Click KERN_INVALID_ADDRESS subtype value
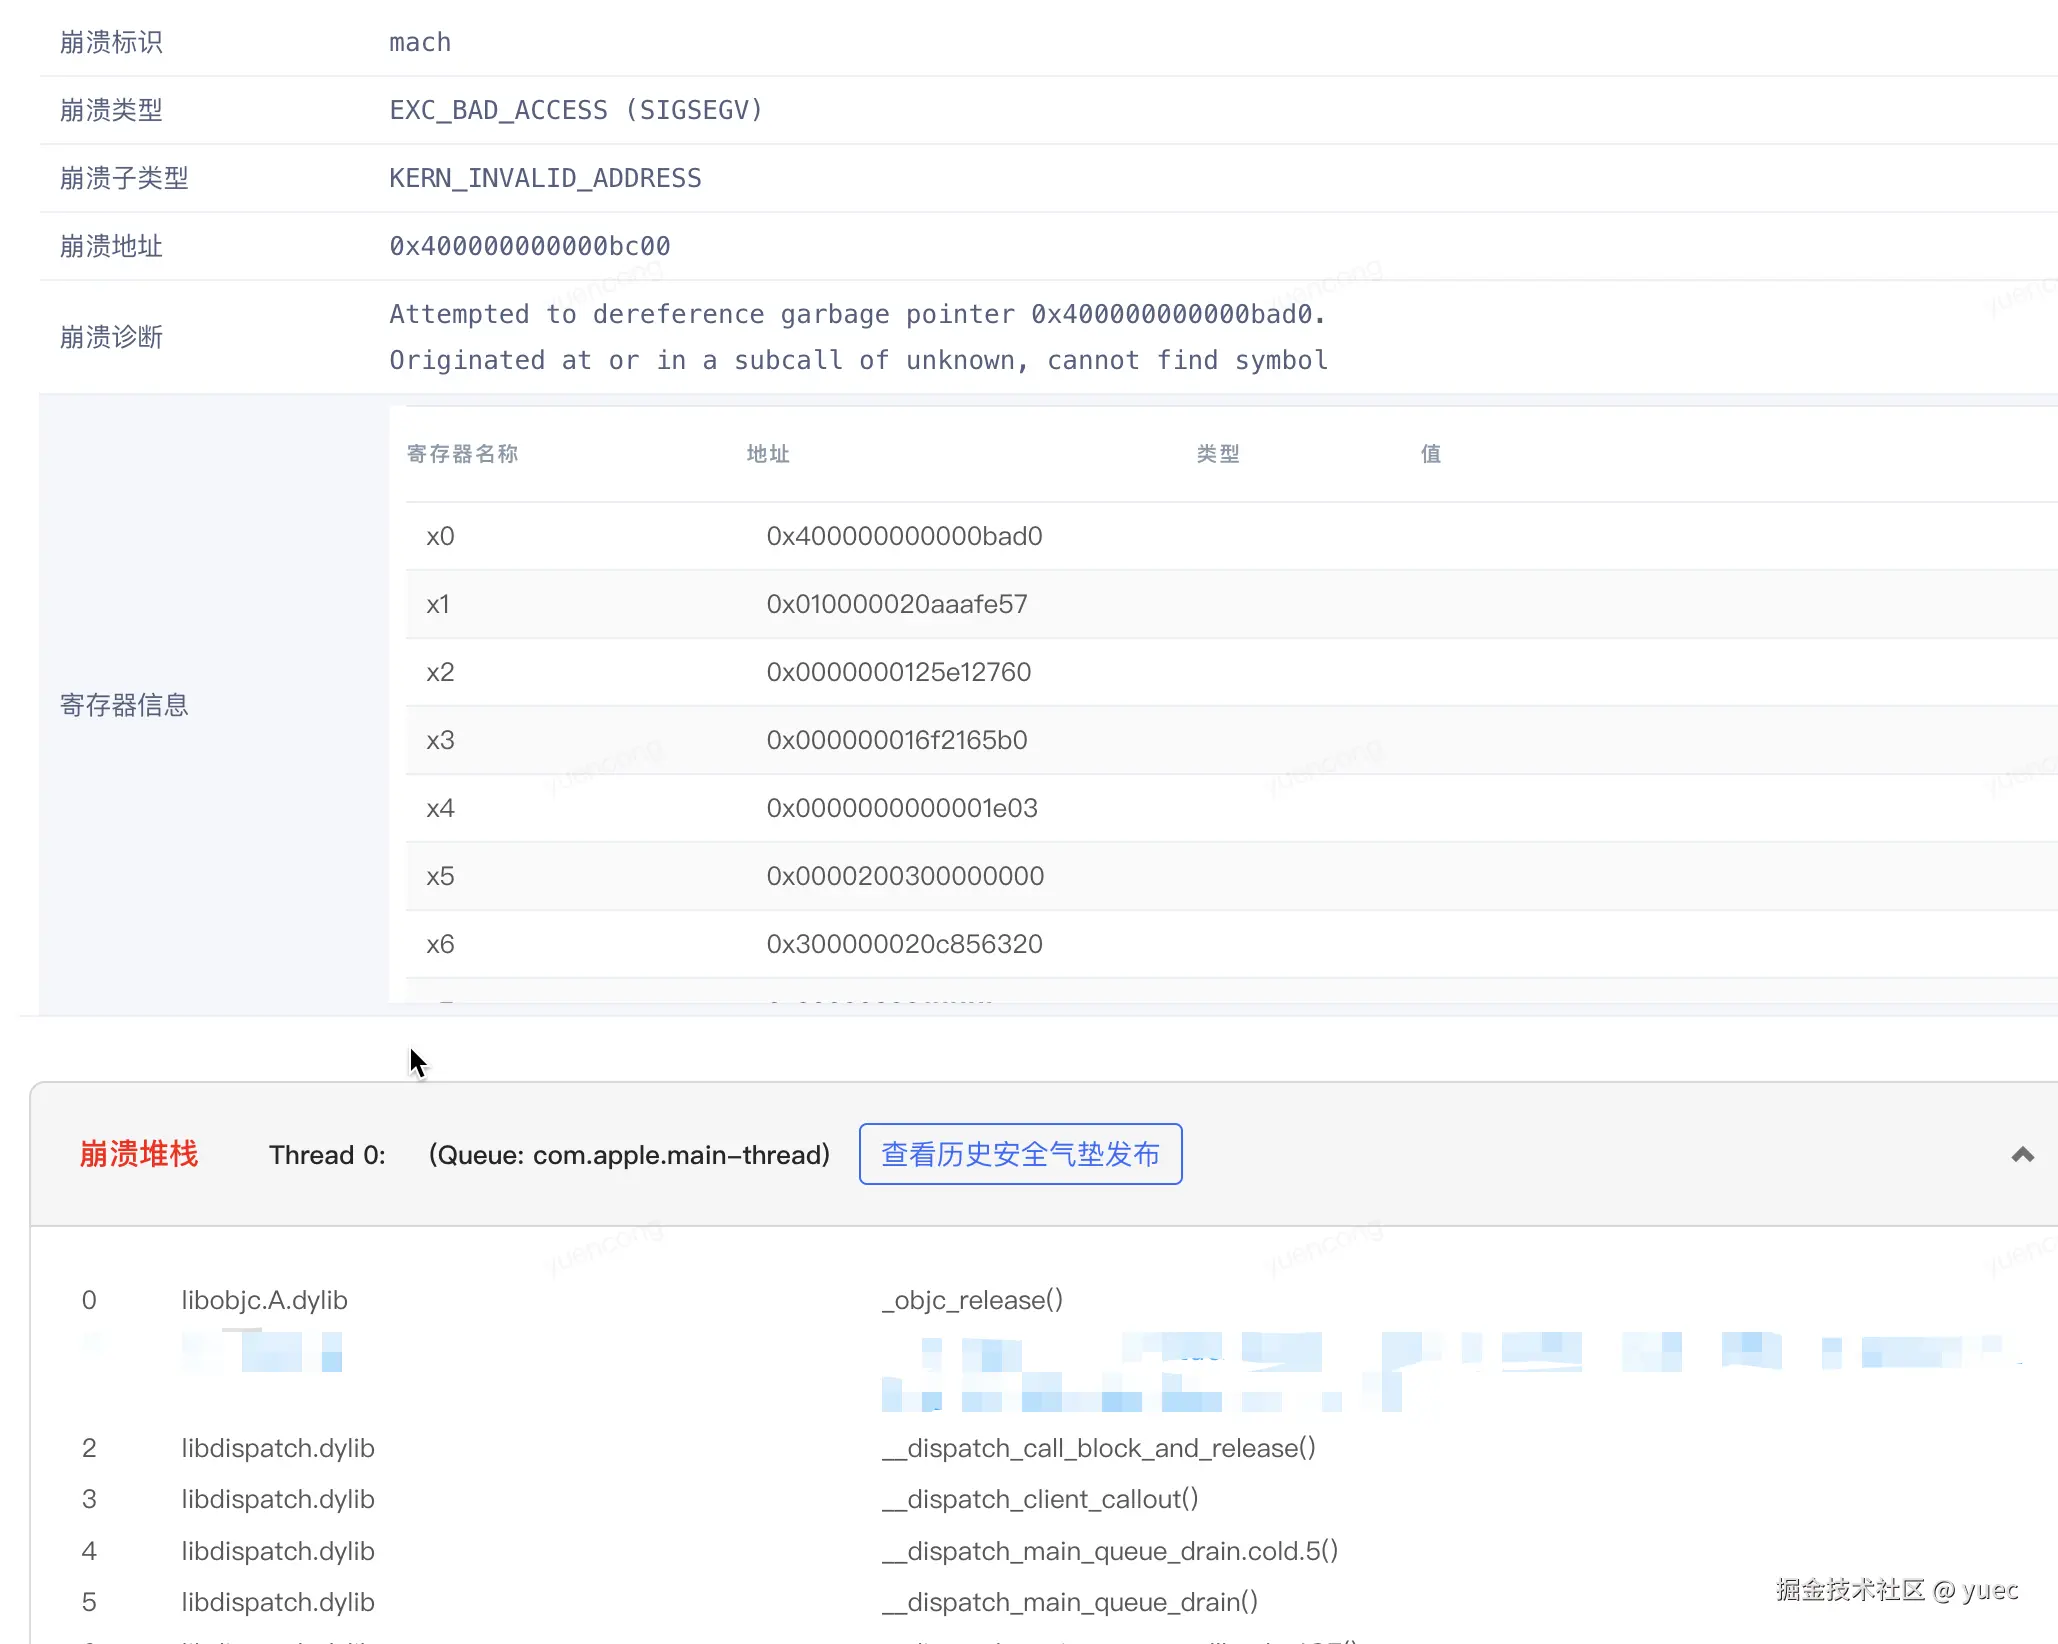The image size is (2058, 1644). [545, 178]
